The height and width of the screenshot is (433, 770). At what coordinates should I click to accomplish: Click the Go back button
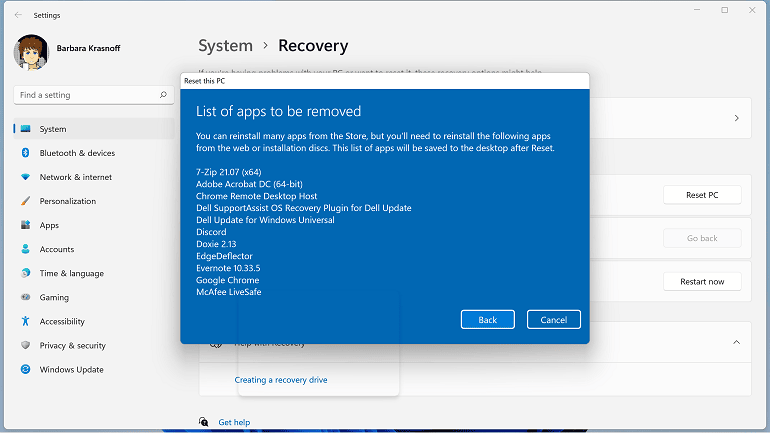click(x=702, y=238)
